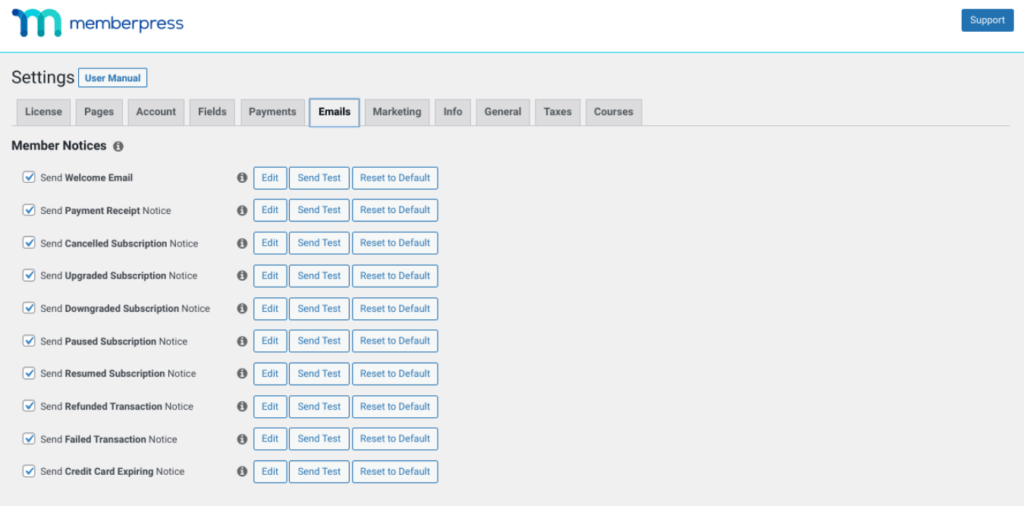Viewport: 1024px width, 506px height.
Task: Reset Welcome Email to default
Action: click(x=395, y=178)
